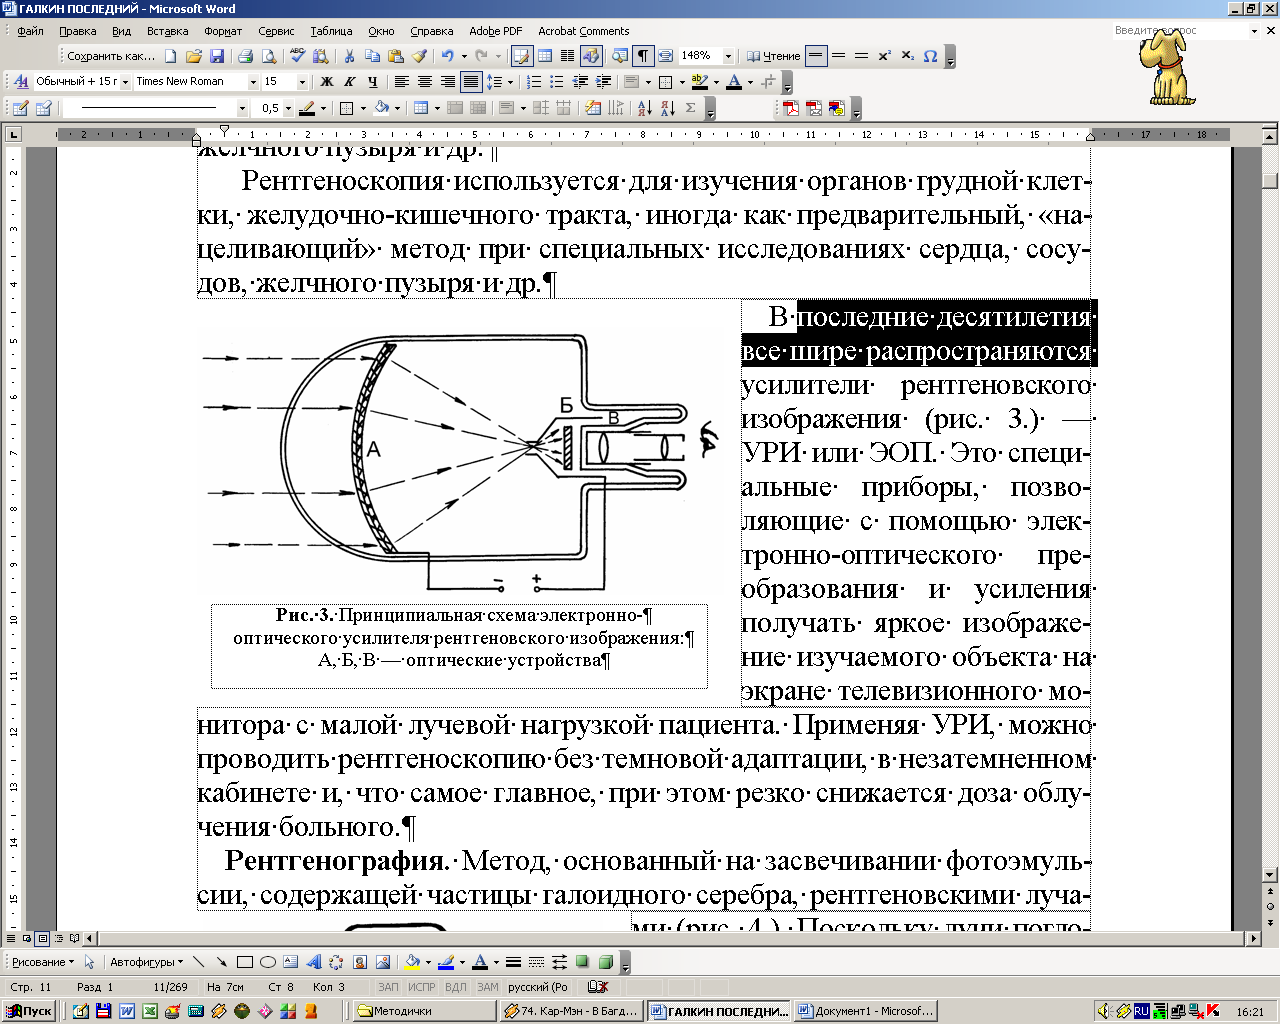Open the Правка menu
Viewport: 1280px width, 1024px height.
[x=77, y=31]
